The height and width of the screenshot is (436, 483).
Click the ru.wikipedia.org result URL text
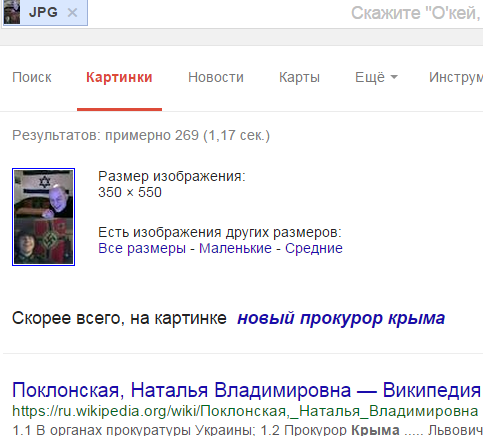coord(245,411)
